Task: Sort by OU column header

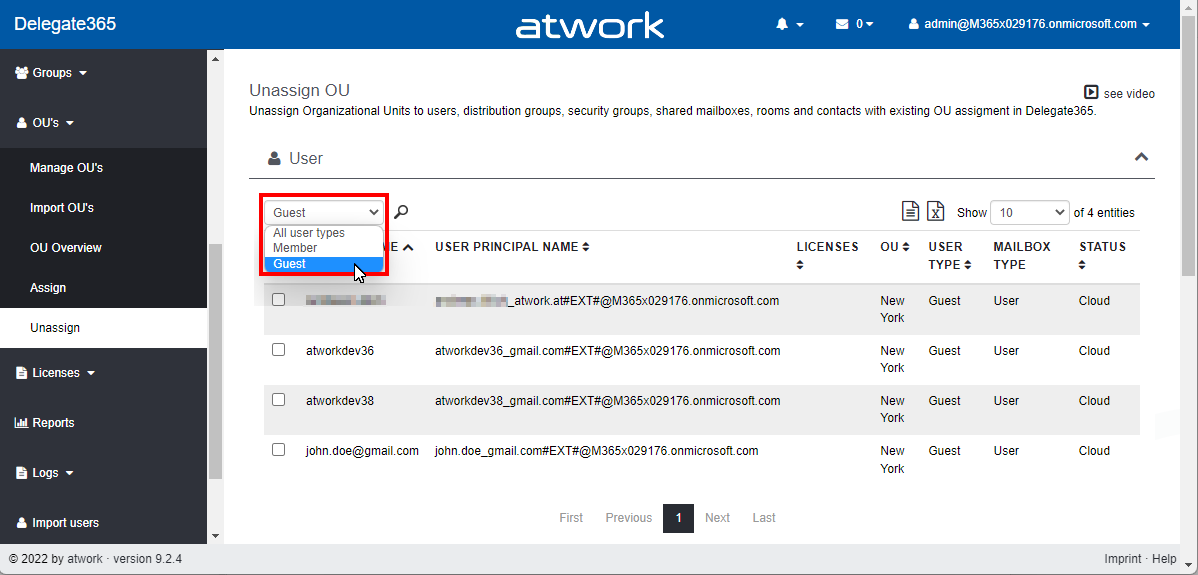Action: coord(895,247)
